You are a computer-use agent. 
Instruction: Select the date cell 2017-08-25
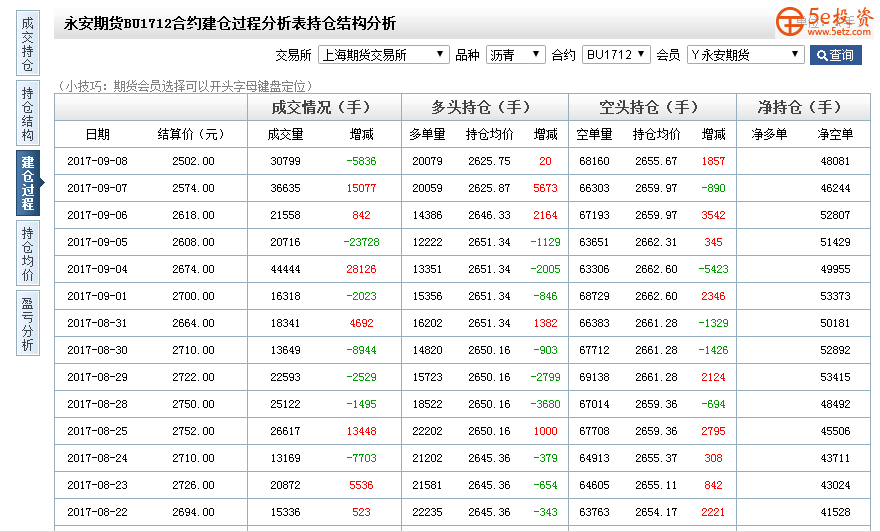click(98, 432)
